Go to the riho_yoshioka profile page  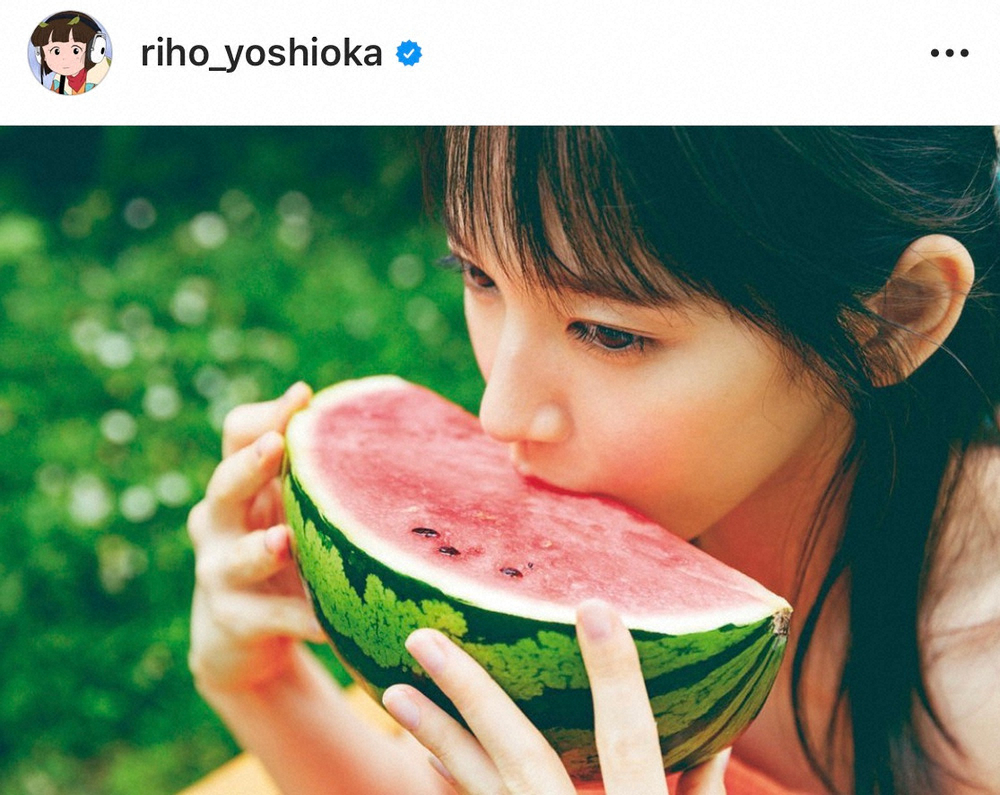[x=261, y=54]
